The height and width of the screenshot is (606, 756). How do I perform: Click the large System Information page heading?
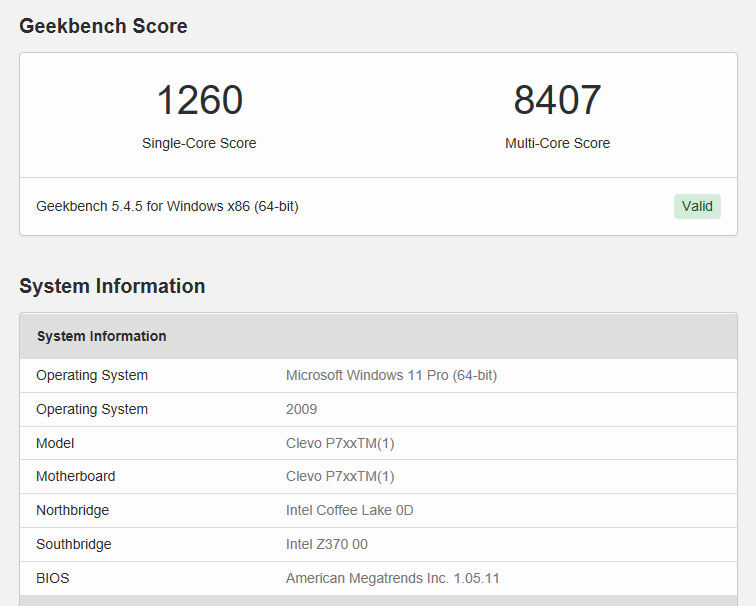[112, 286]
